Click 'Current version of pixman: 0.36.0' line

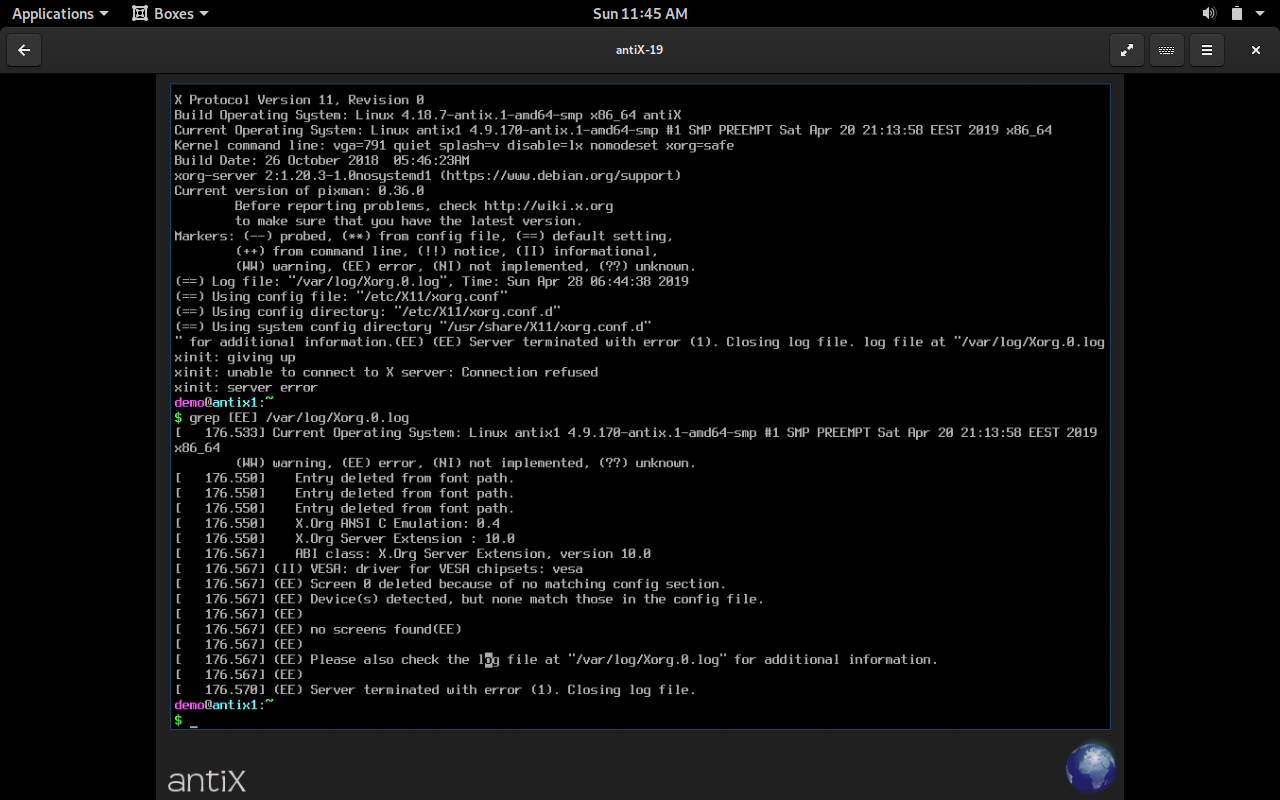point(299,190)
